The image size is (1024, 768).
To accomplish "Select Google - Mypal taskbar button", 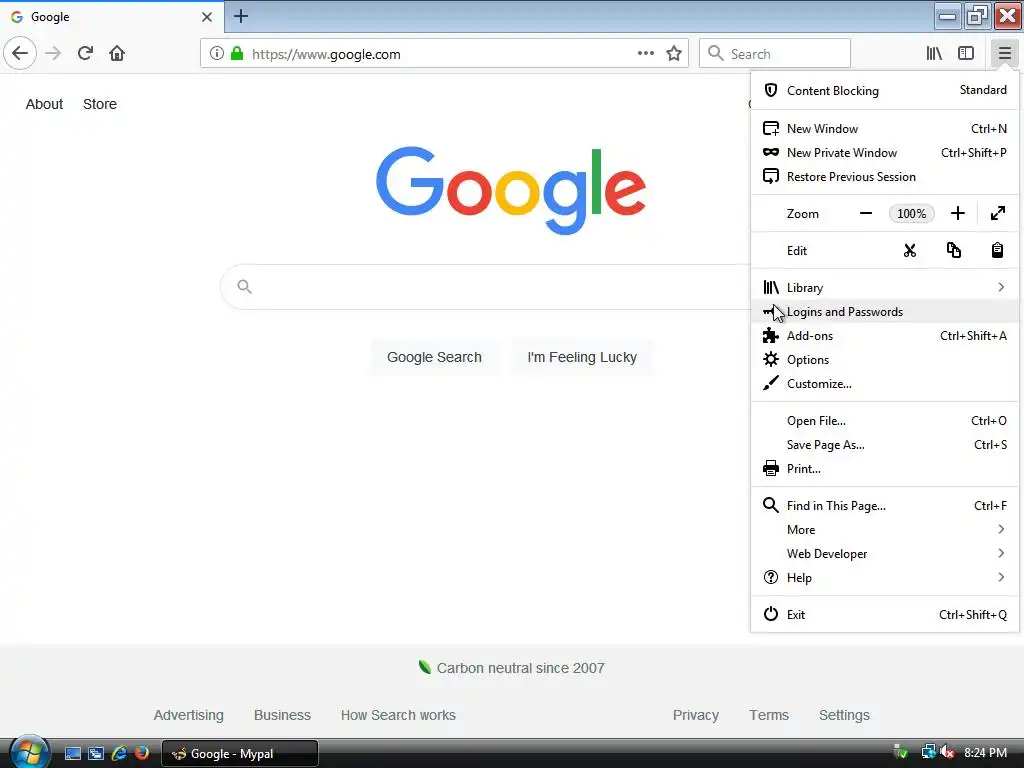I will pos(240,754).
